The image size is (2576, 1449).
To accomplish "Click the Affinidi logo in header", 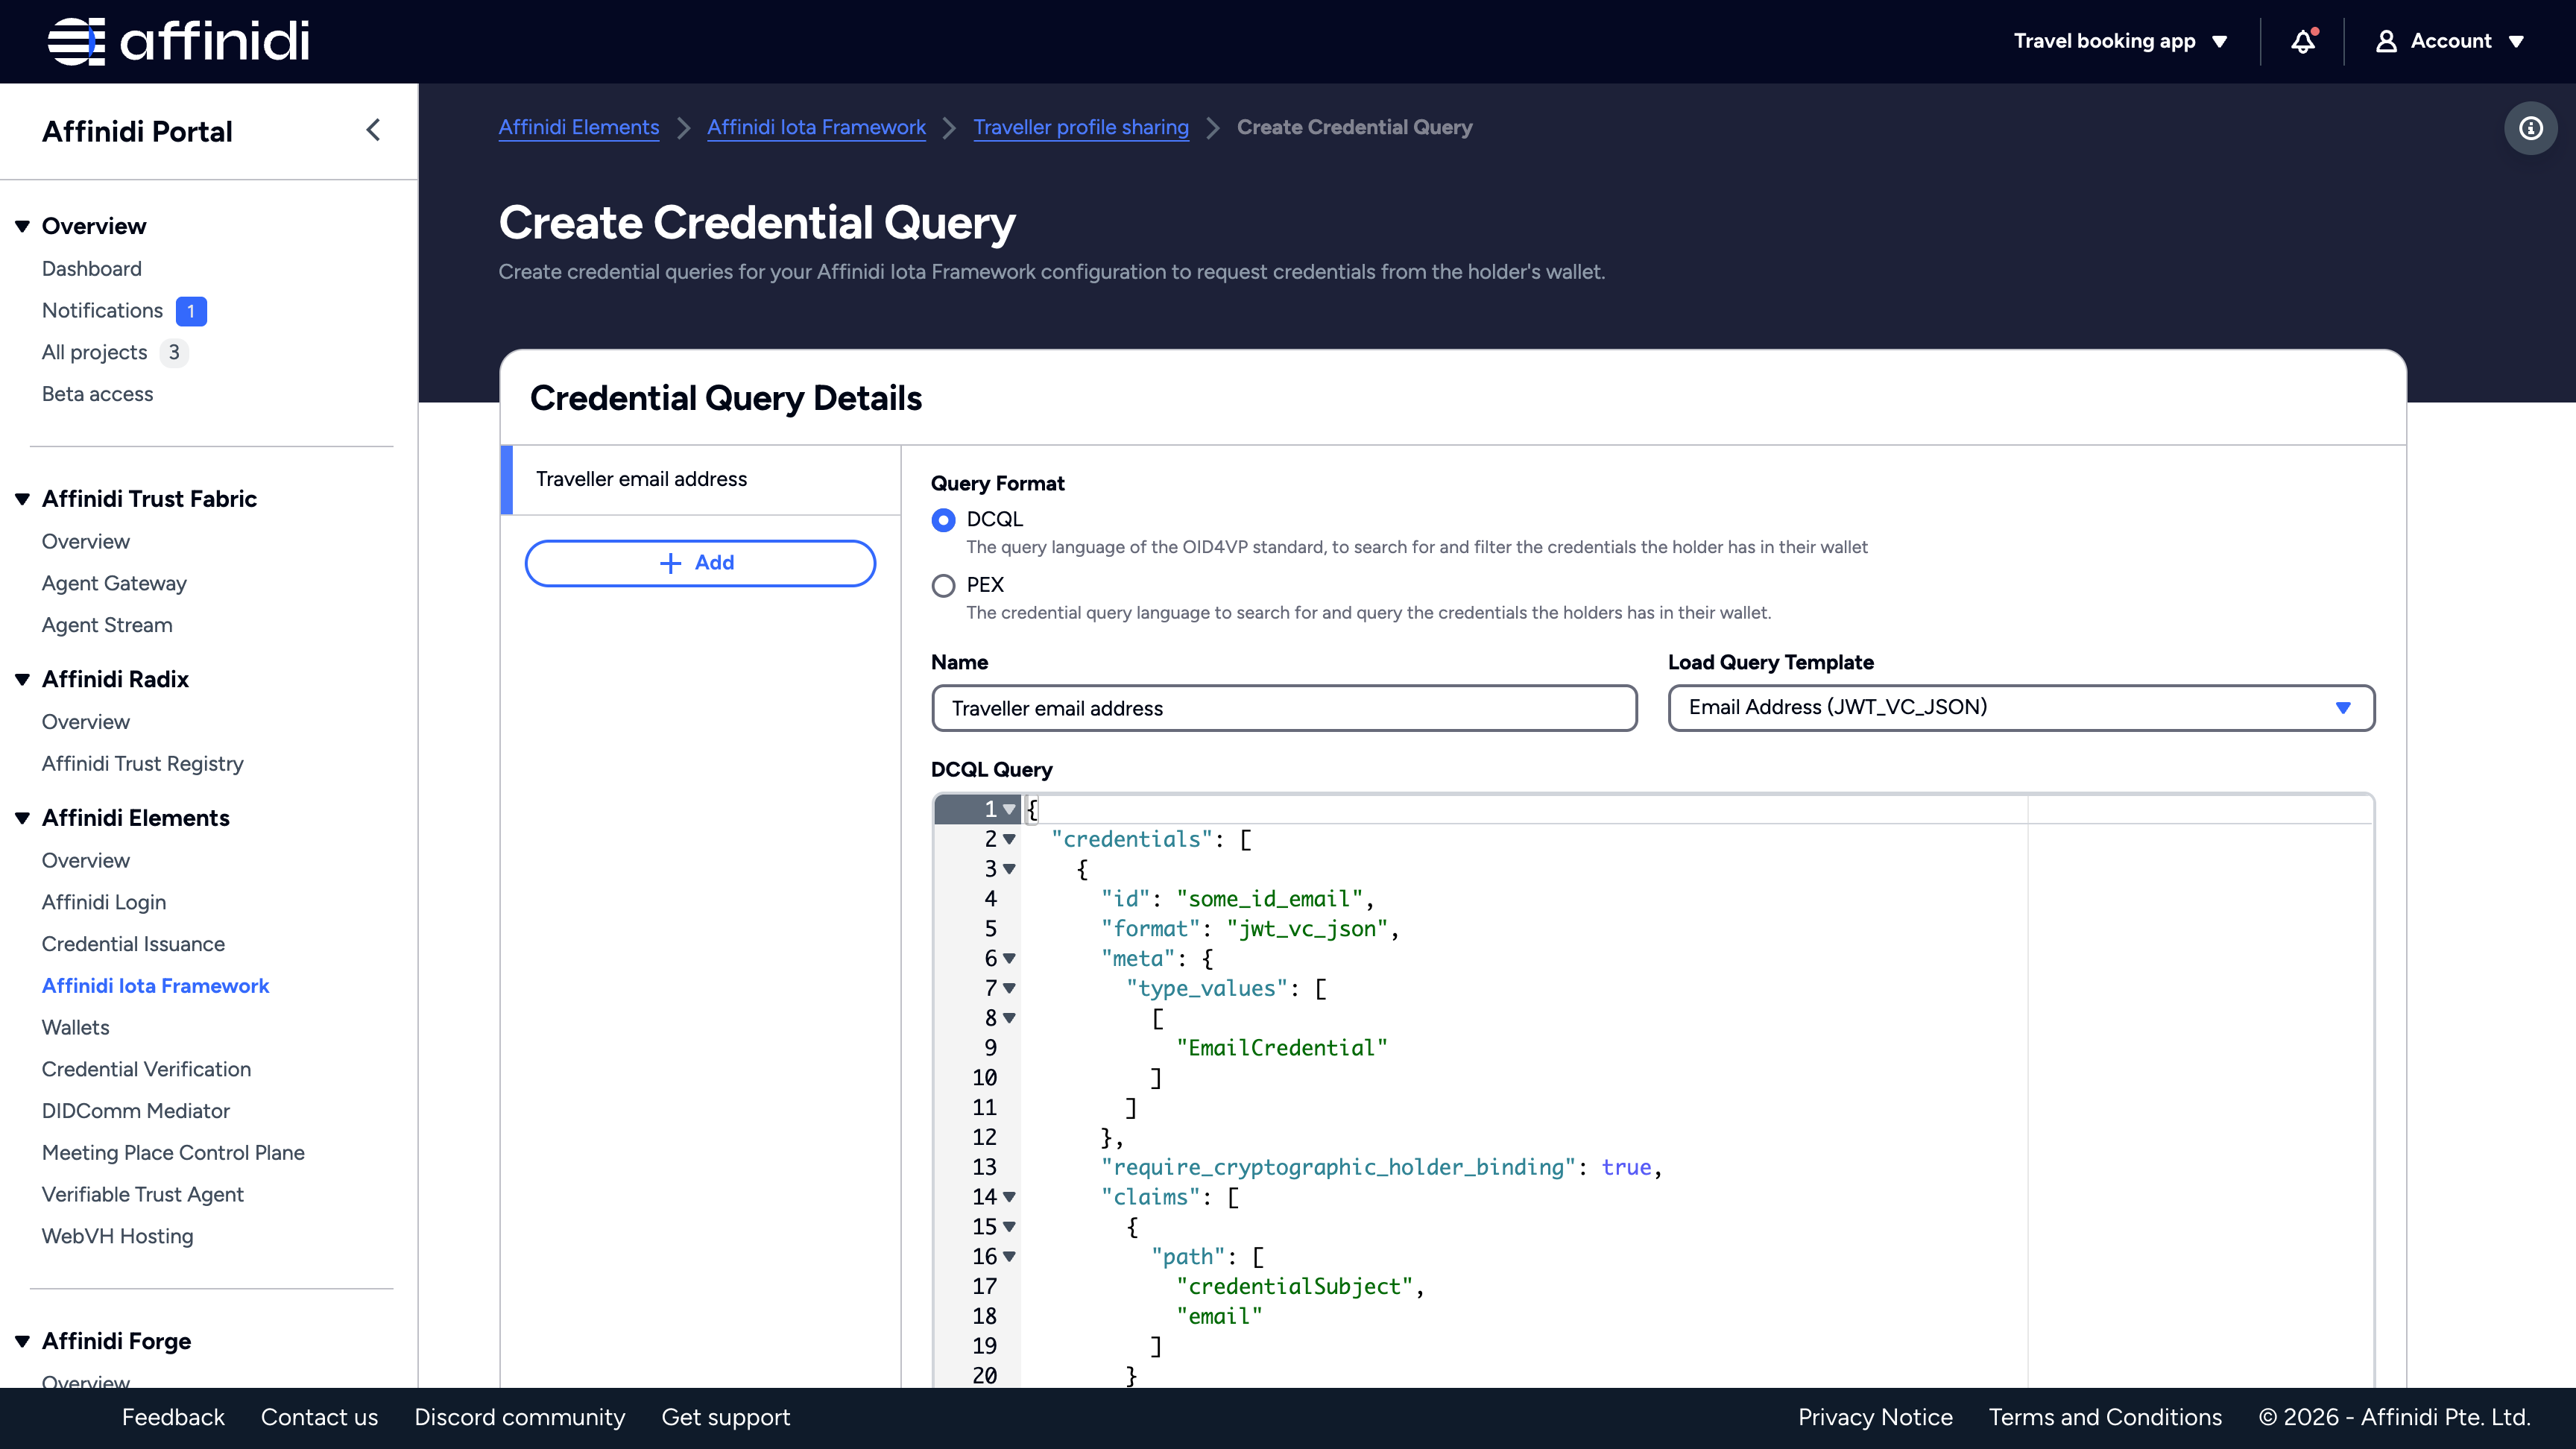I will click(178, 41).
